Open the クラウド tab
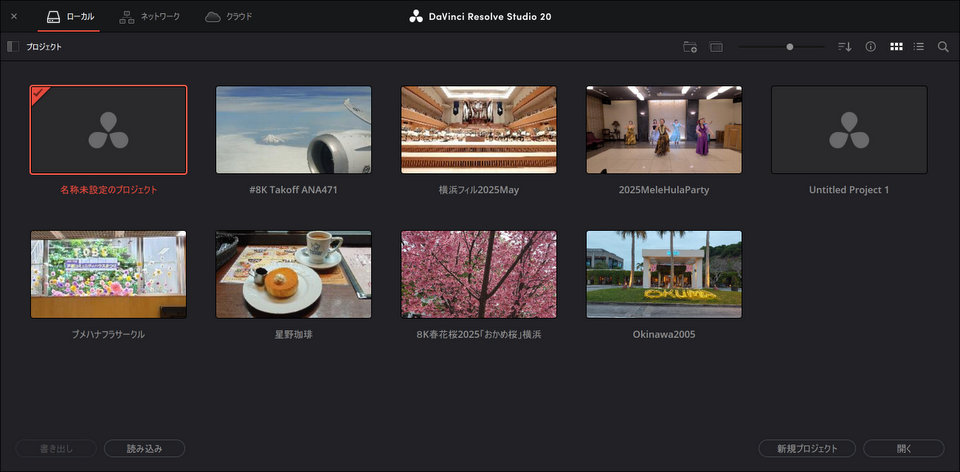The width and height of the screenshot is (960, 472). [x=228, y=17]
